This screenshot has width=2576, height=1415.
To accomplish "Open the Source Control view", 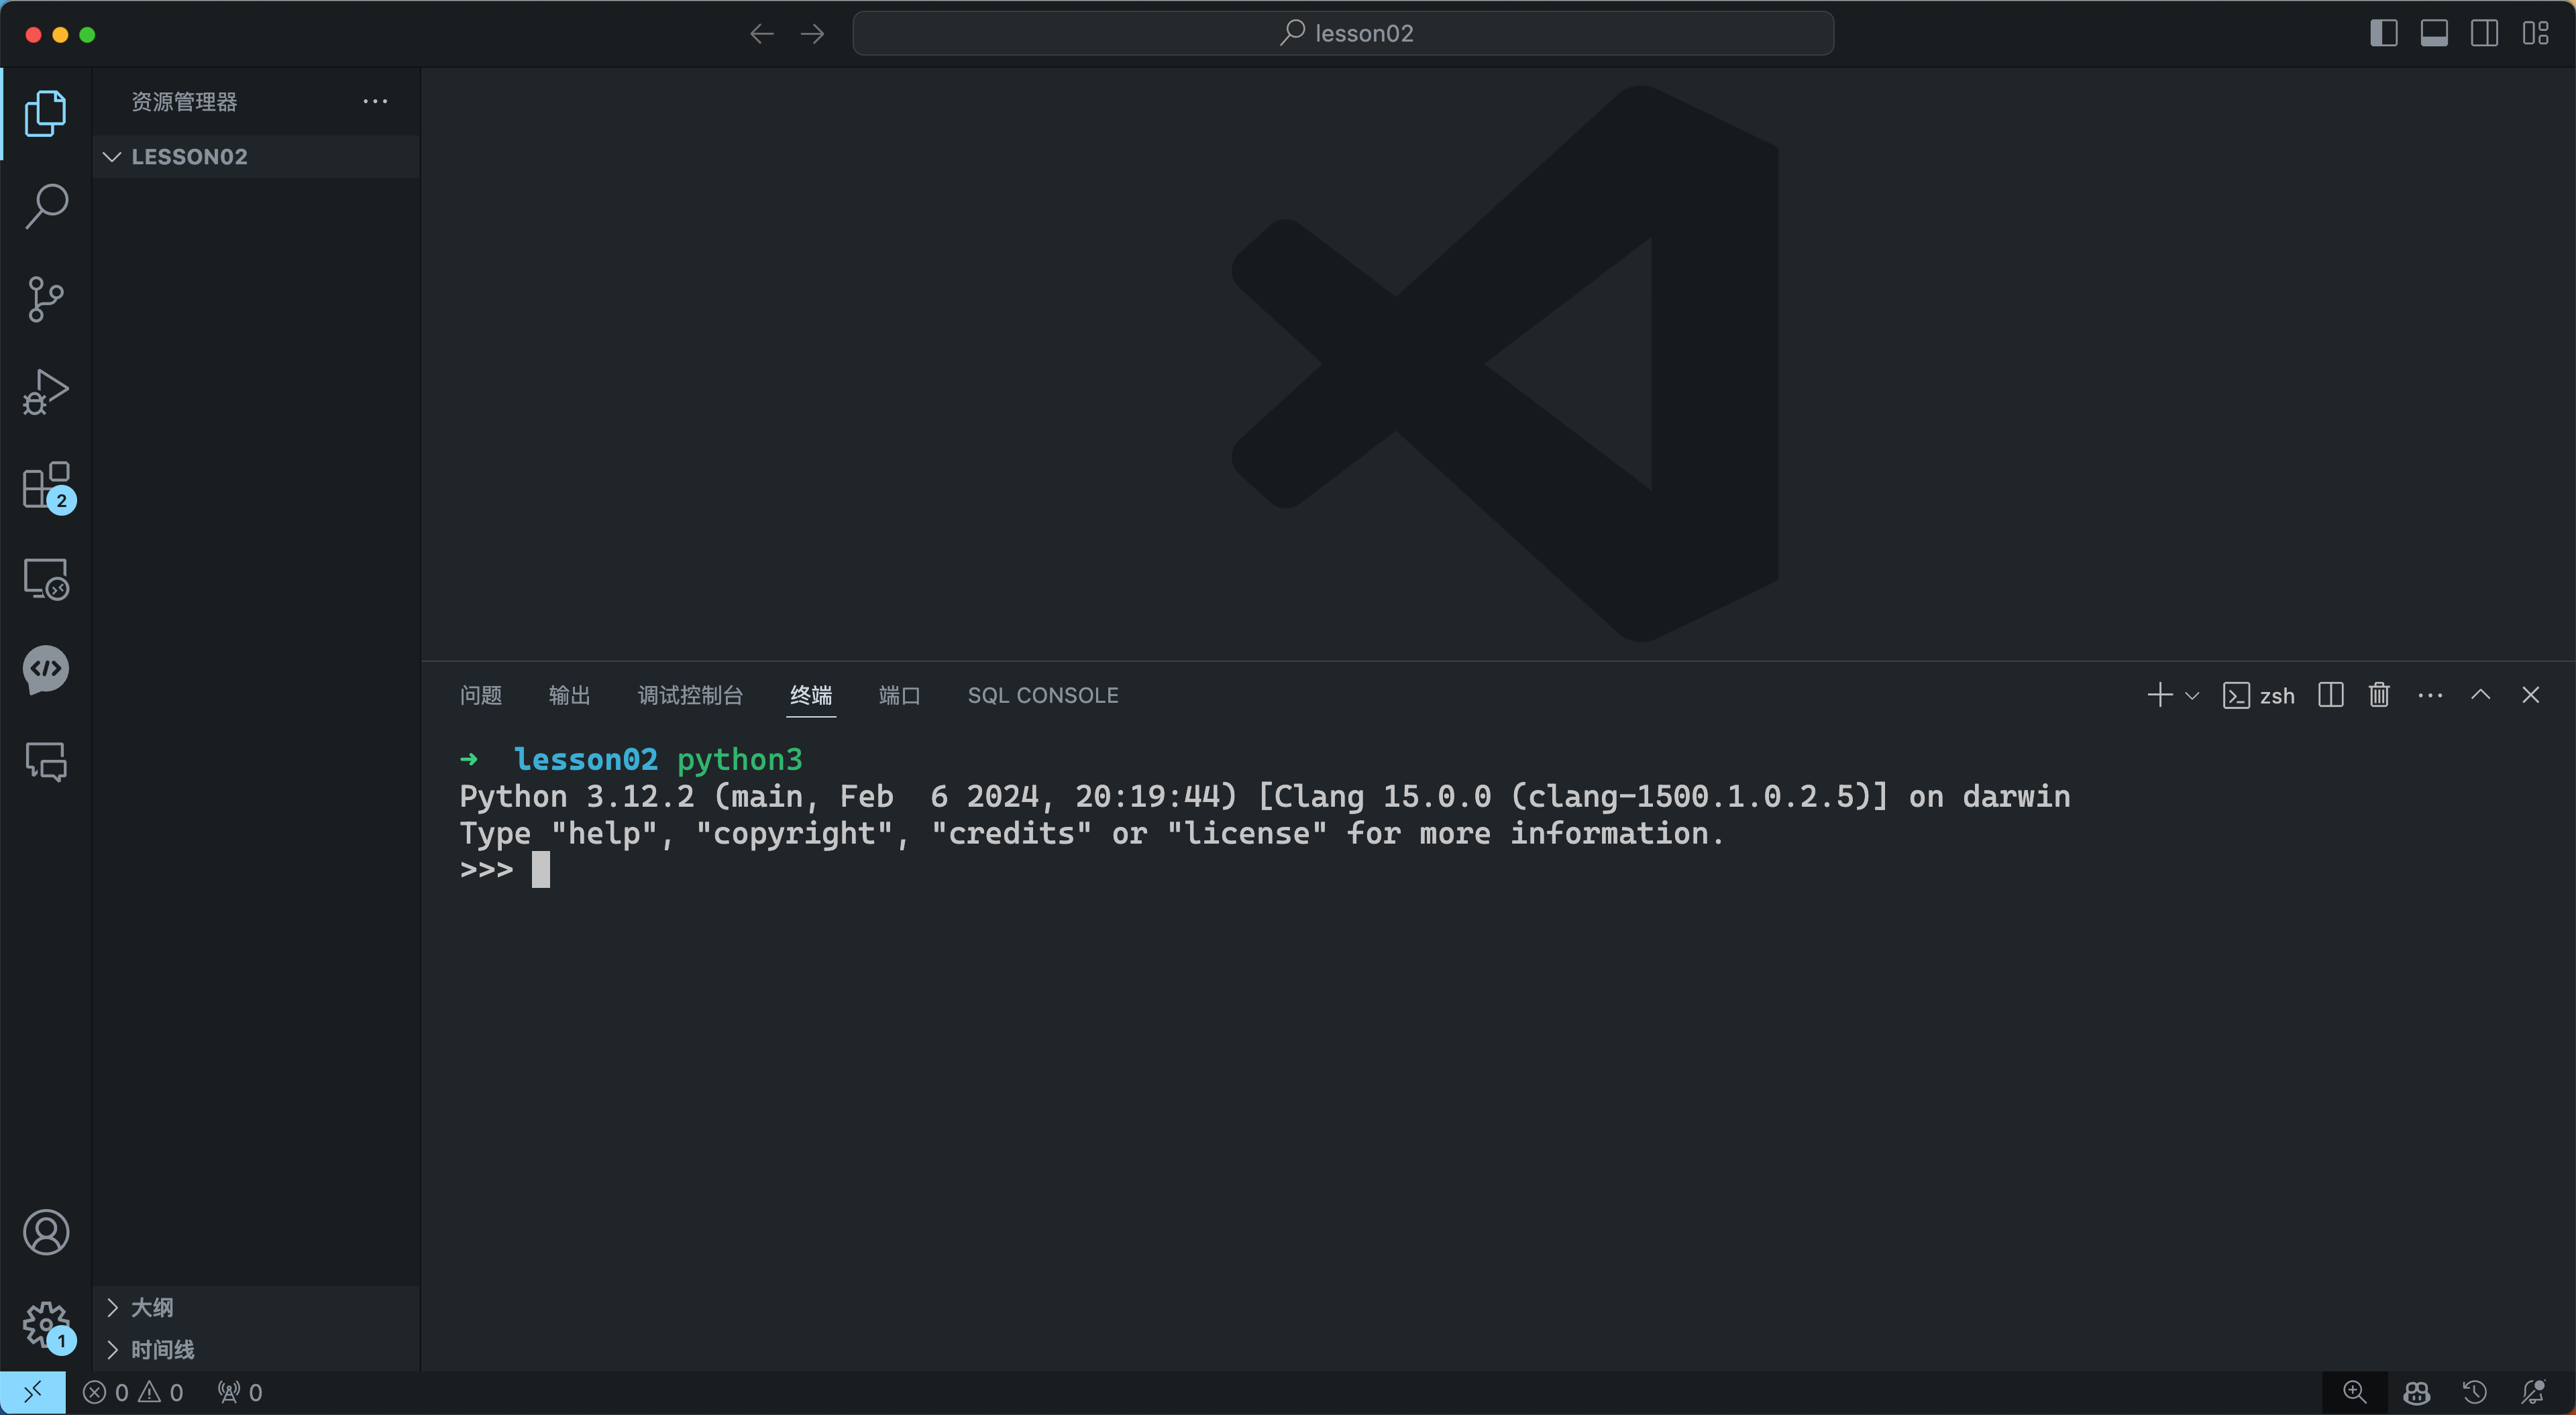I will 46,299.
